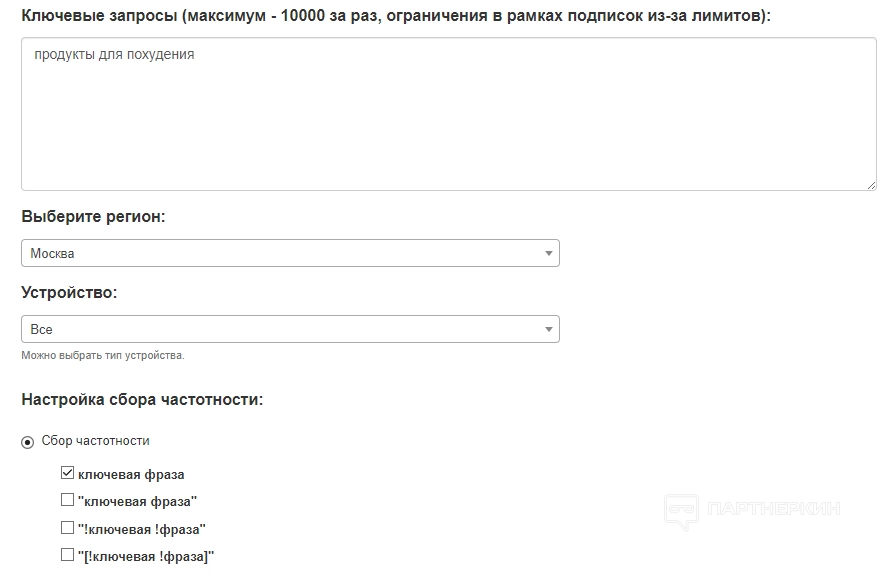The height and width of the screenshot is (583, 891).
Task: Click the Сбор частотности label text
Action: pos(96,441)
